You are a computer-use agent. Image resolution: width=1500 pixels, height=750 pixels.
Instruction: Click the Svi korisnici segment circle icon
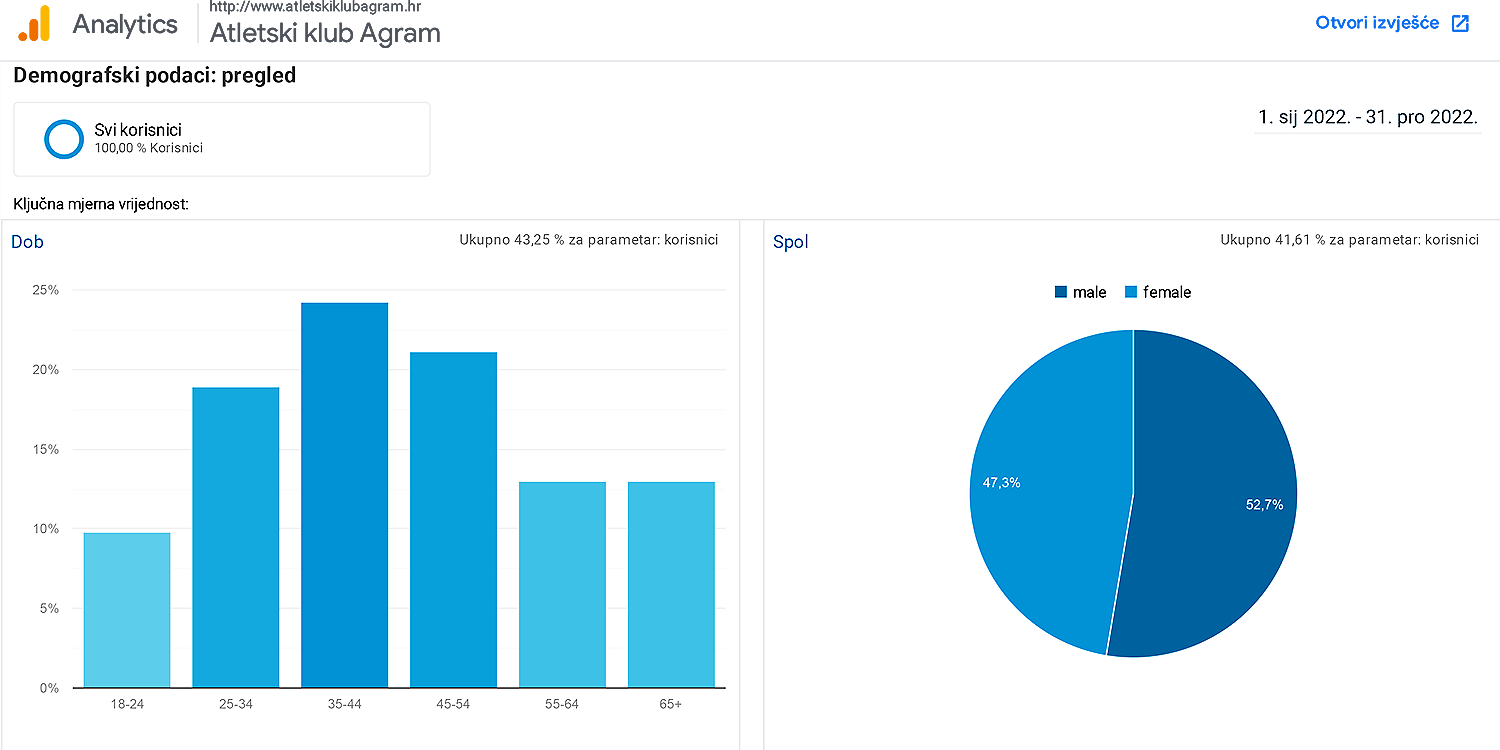(64, 139)
